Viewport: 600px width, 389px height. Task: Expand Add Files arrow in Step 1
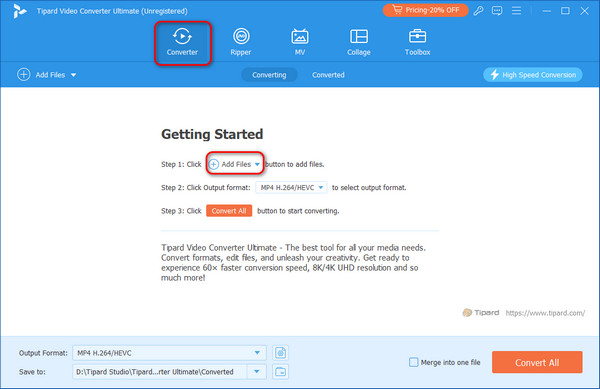257,164
